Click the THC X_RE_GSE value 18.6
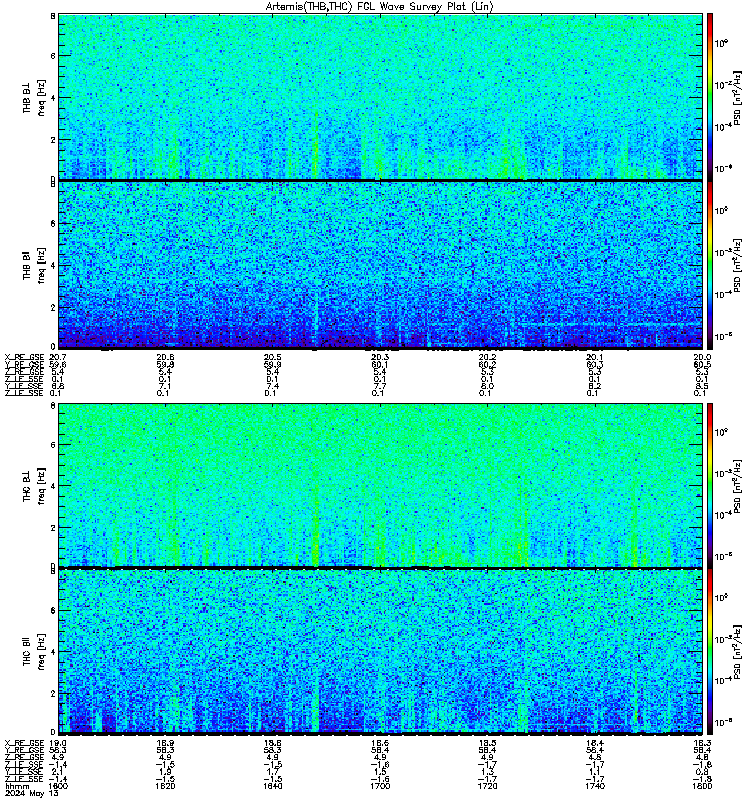The height and width of the screenshot is (800, 750). [380, 743]
